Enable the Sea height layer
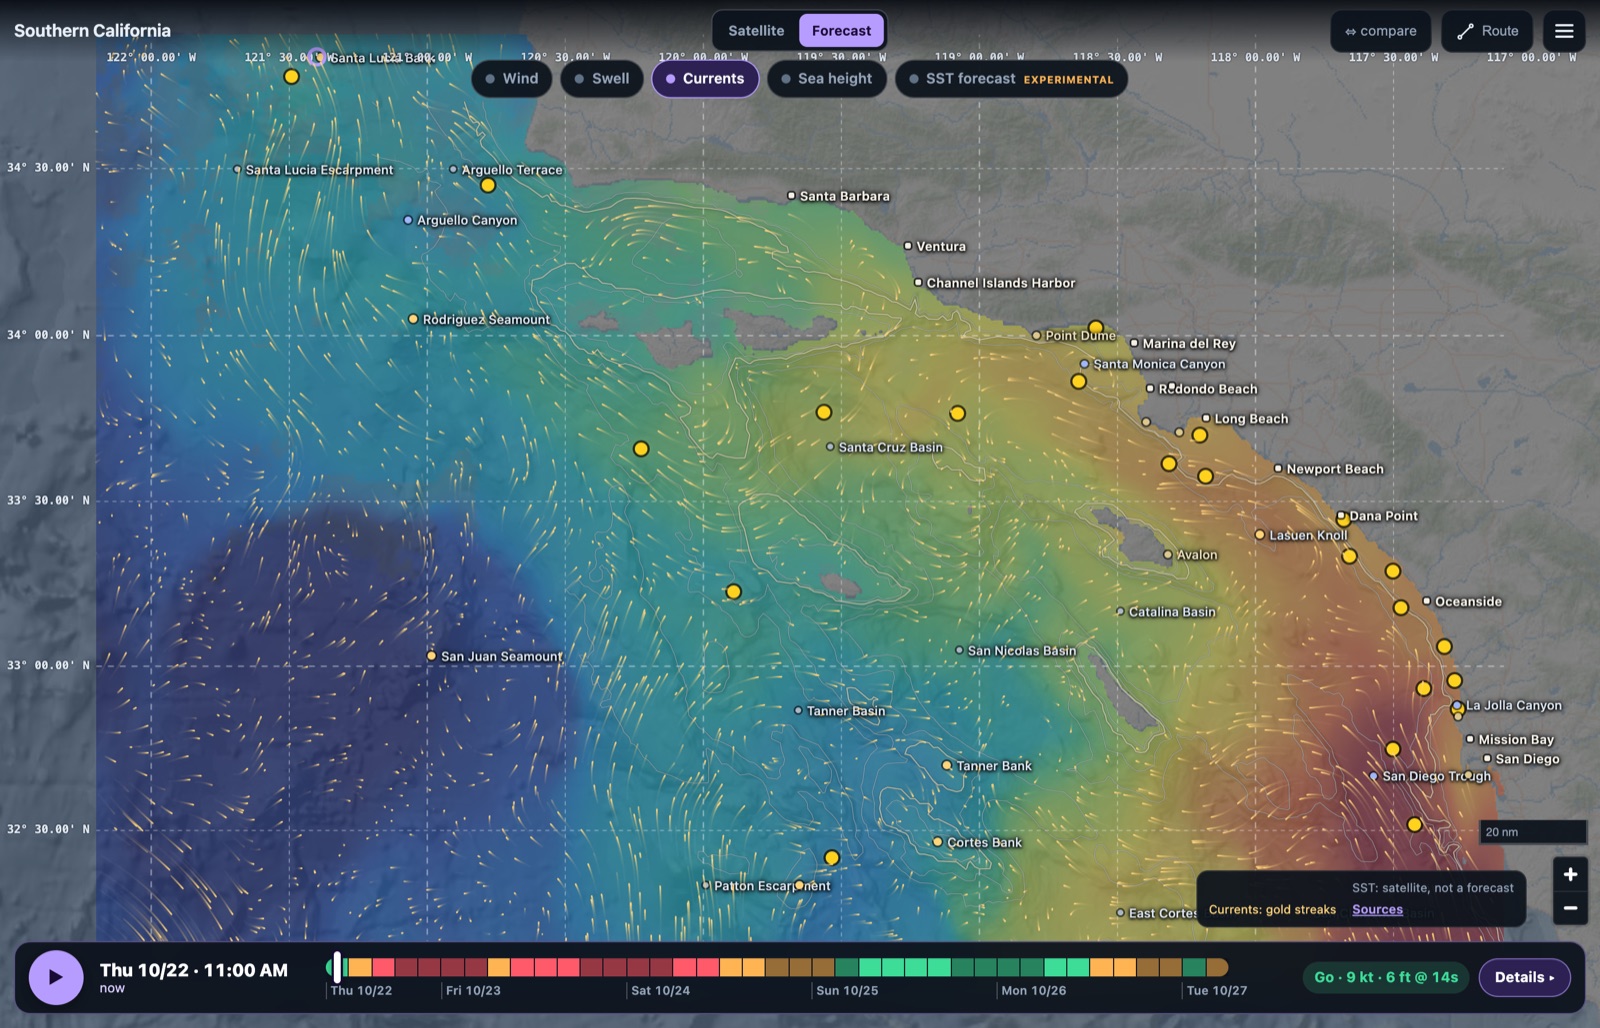The height and width of the screenshot is (1028, 1600). [x=826, y=79]
